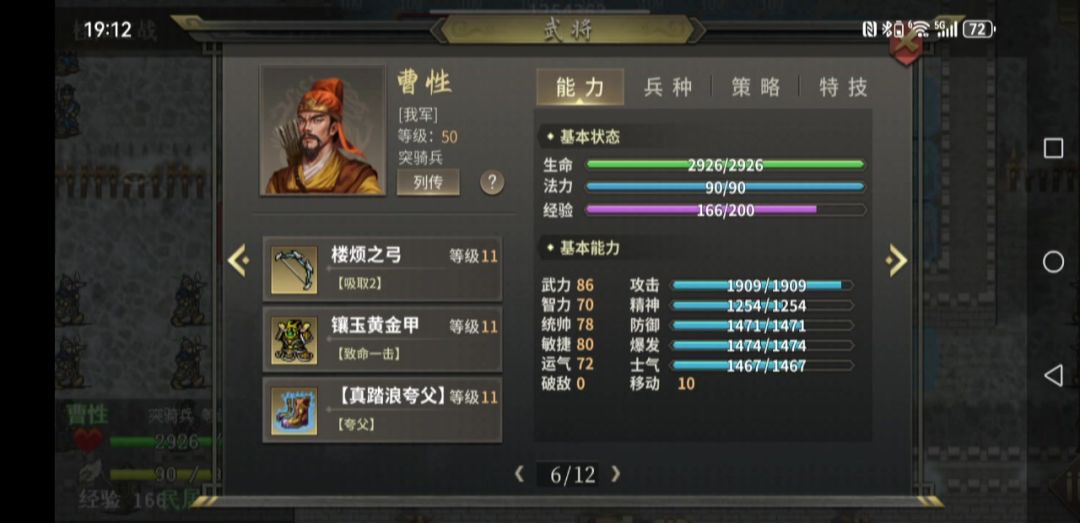Select the 能力 tab

coord(580,87)
